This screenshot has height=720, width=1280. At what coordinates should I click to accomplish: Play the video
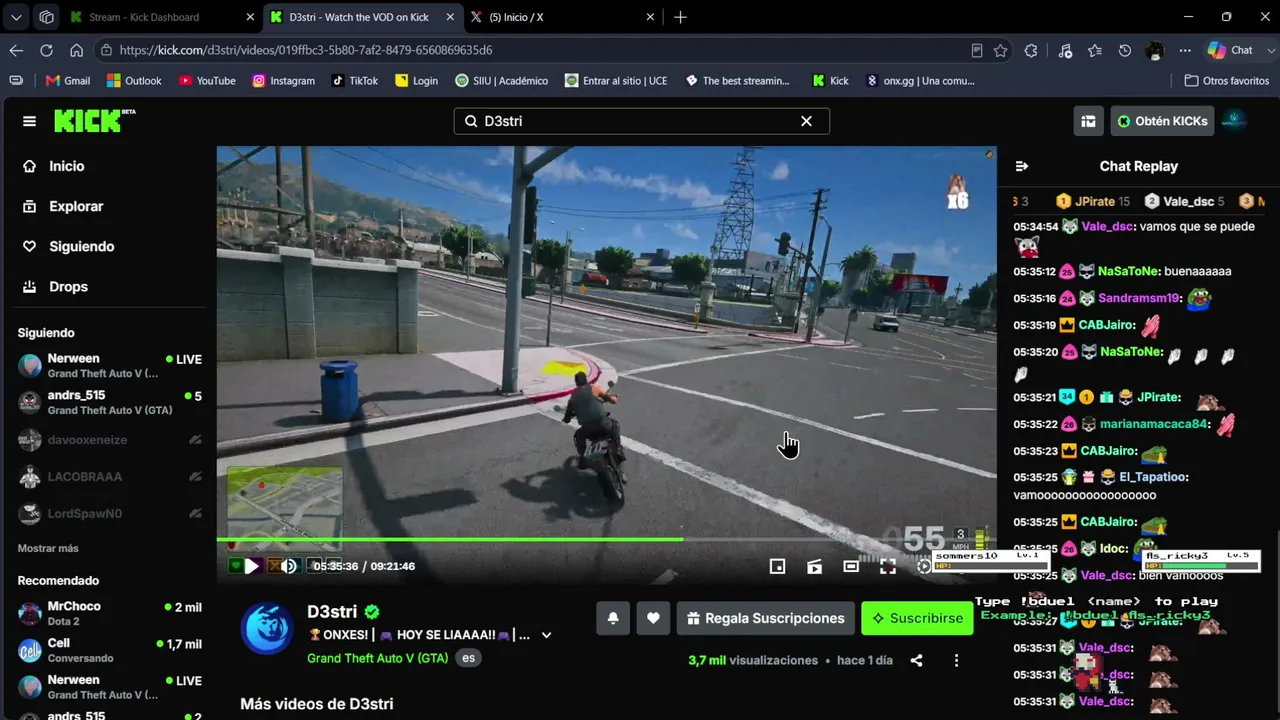[x=251, y=566]
